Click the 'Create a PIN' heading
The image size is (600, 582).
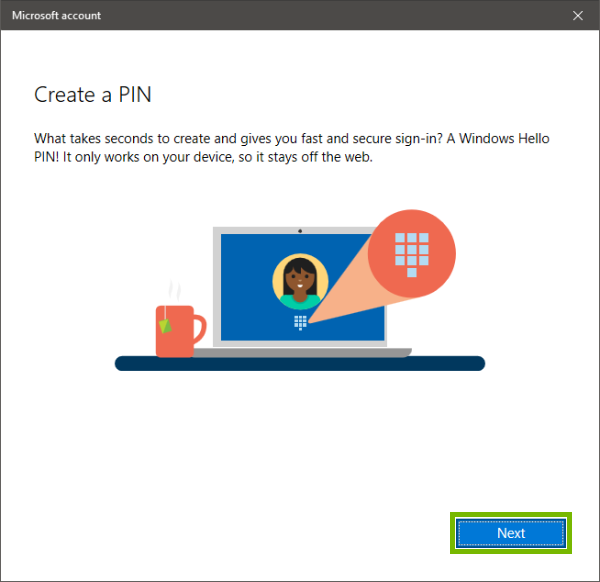click(x=93, y=95)
